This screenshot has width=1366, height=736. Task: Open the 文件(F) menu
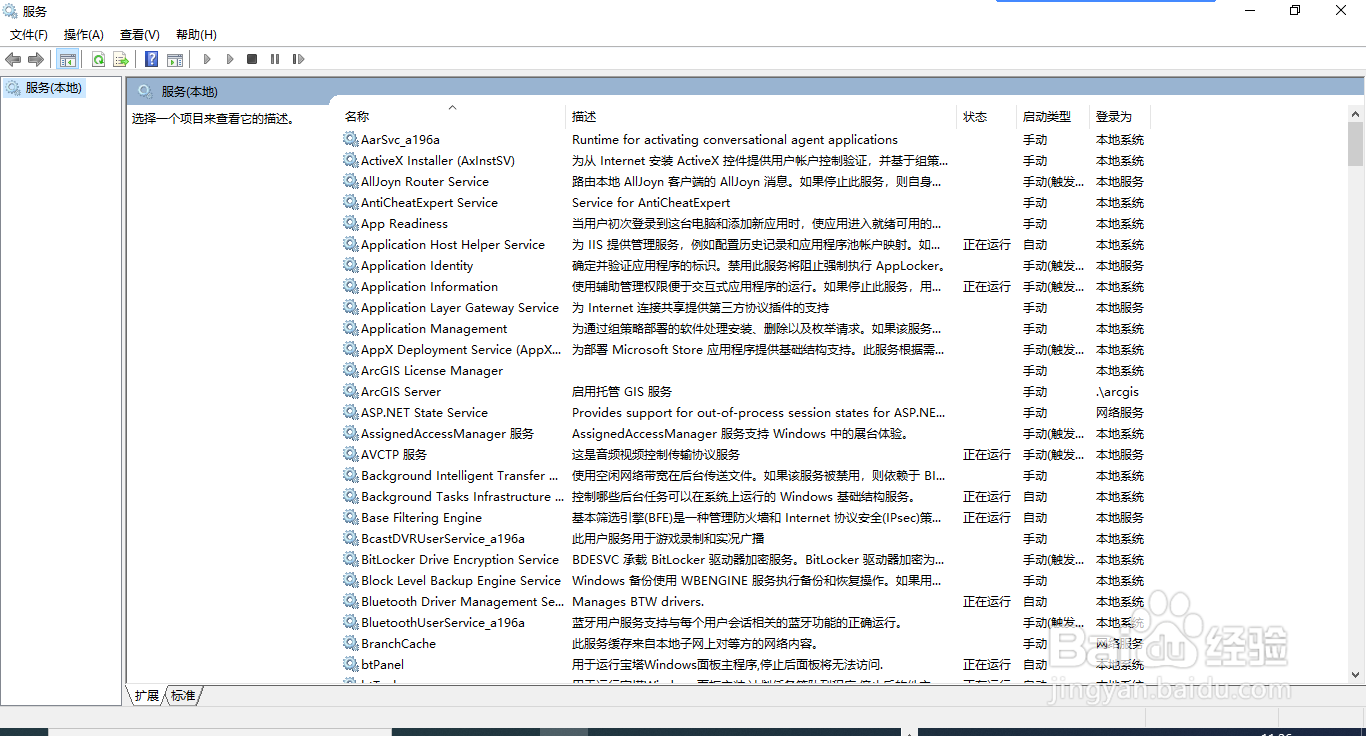pyautogui.click(x=29, y=35)
